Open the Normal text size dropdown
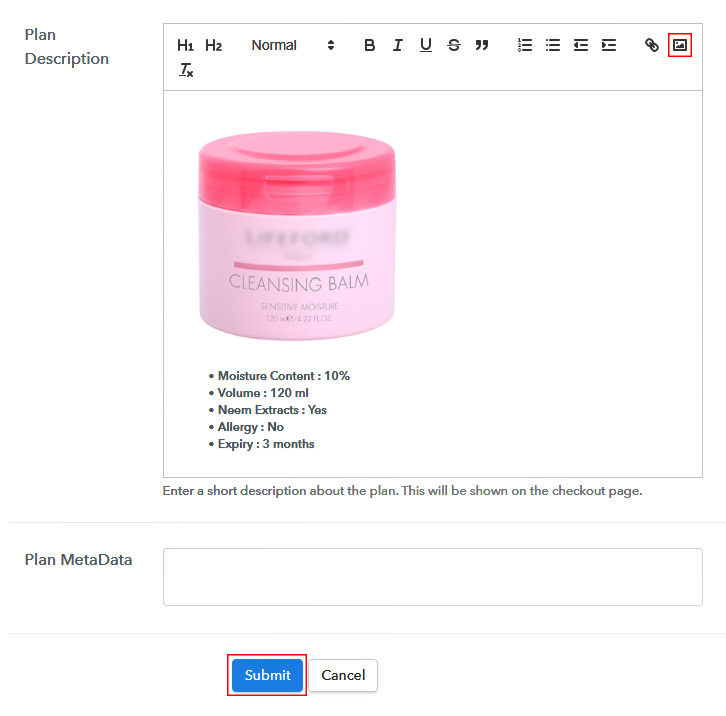Viewport: 726px width, 716px height. pos(293,45)
